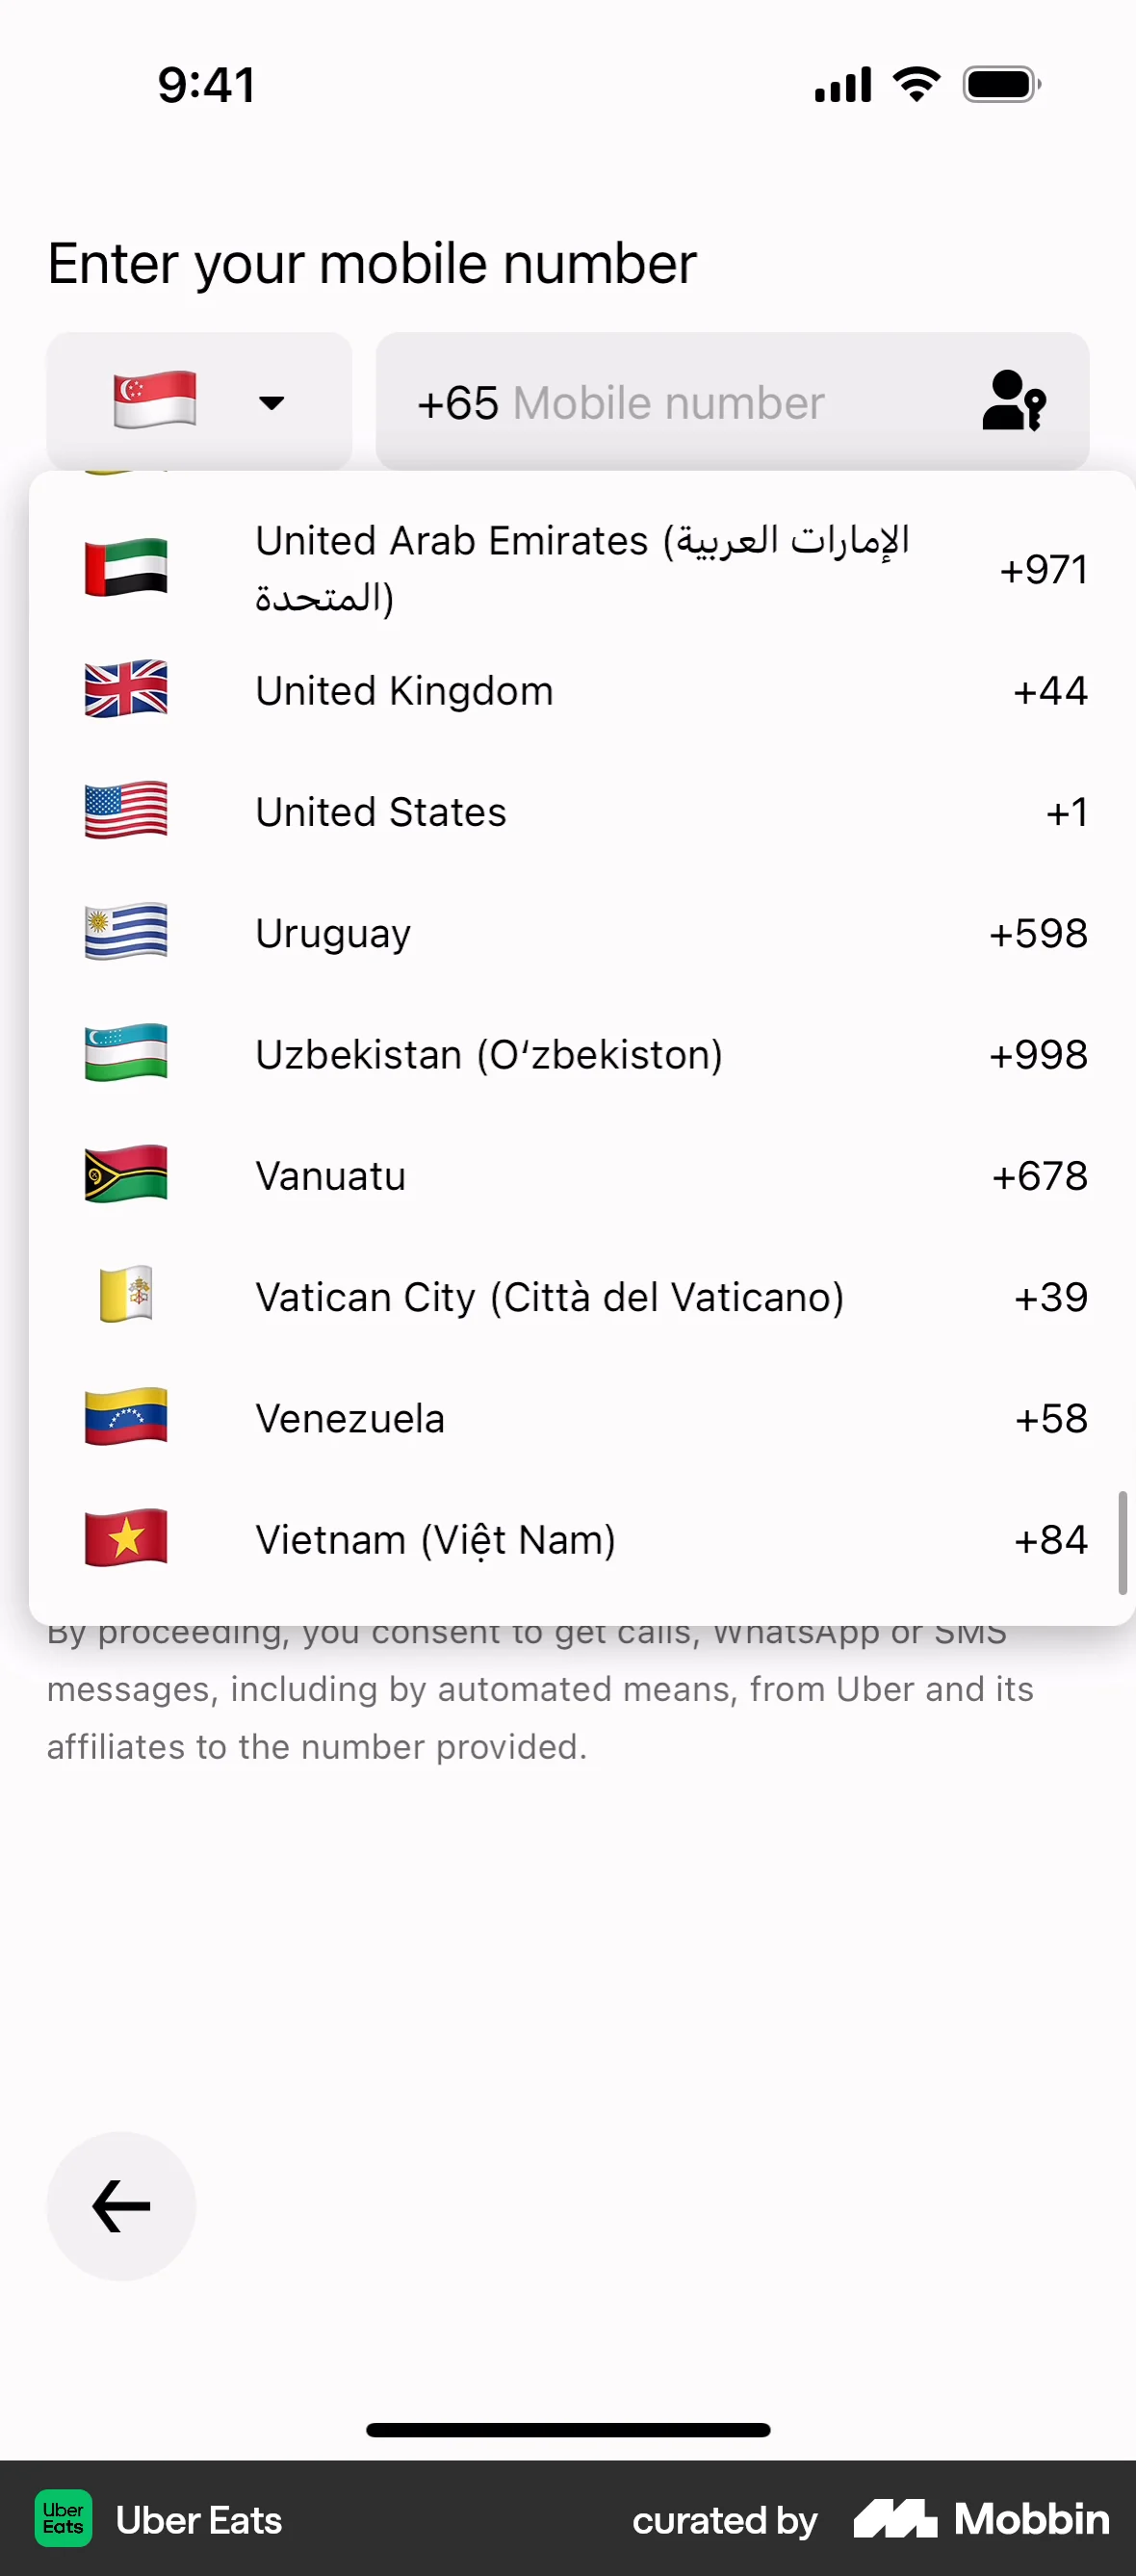The height and width of the screenshot is (2576, 1136).
Task: Select Vatican City (Città del Vaticano)
Action: click(549, 1298)
